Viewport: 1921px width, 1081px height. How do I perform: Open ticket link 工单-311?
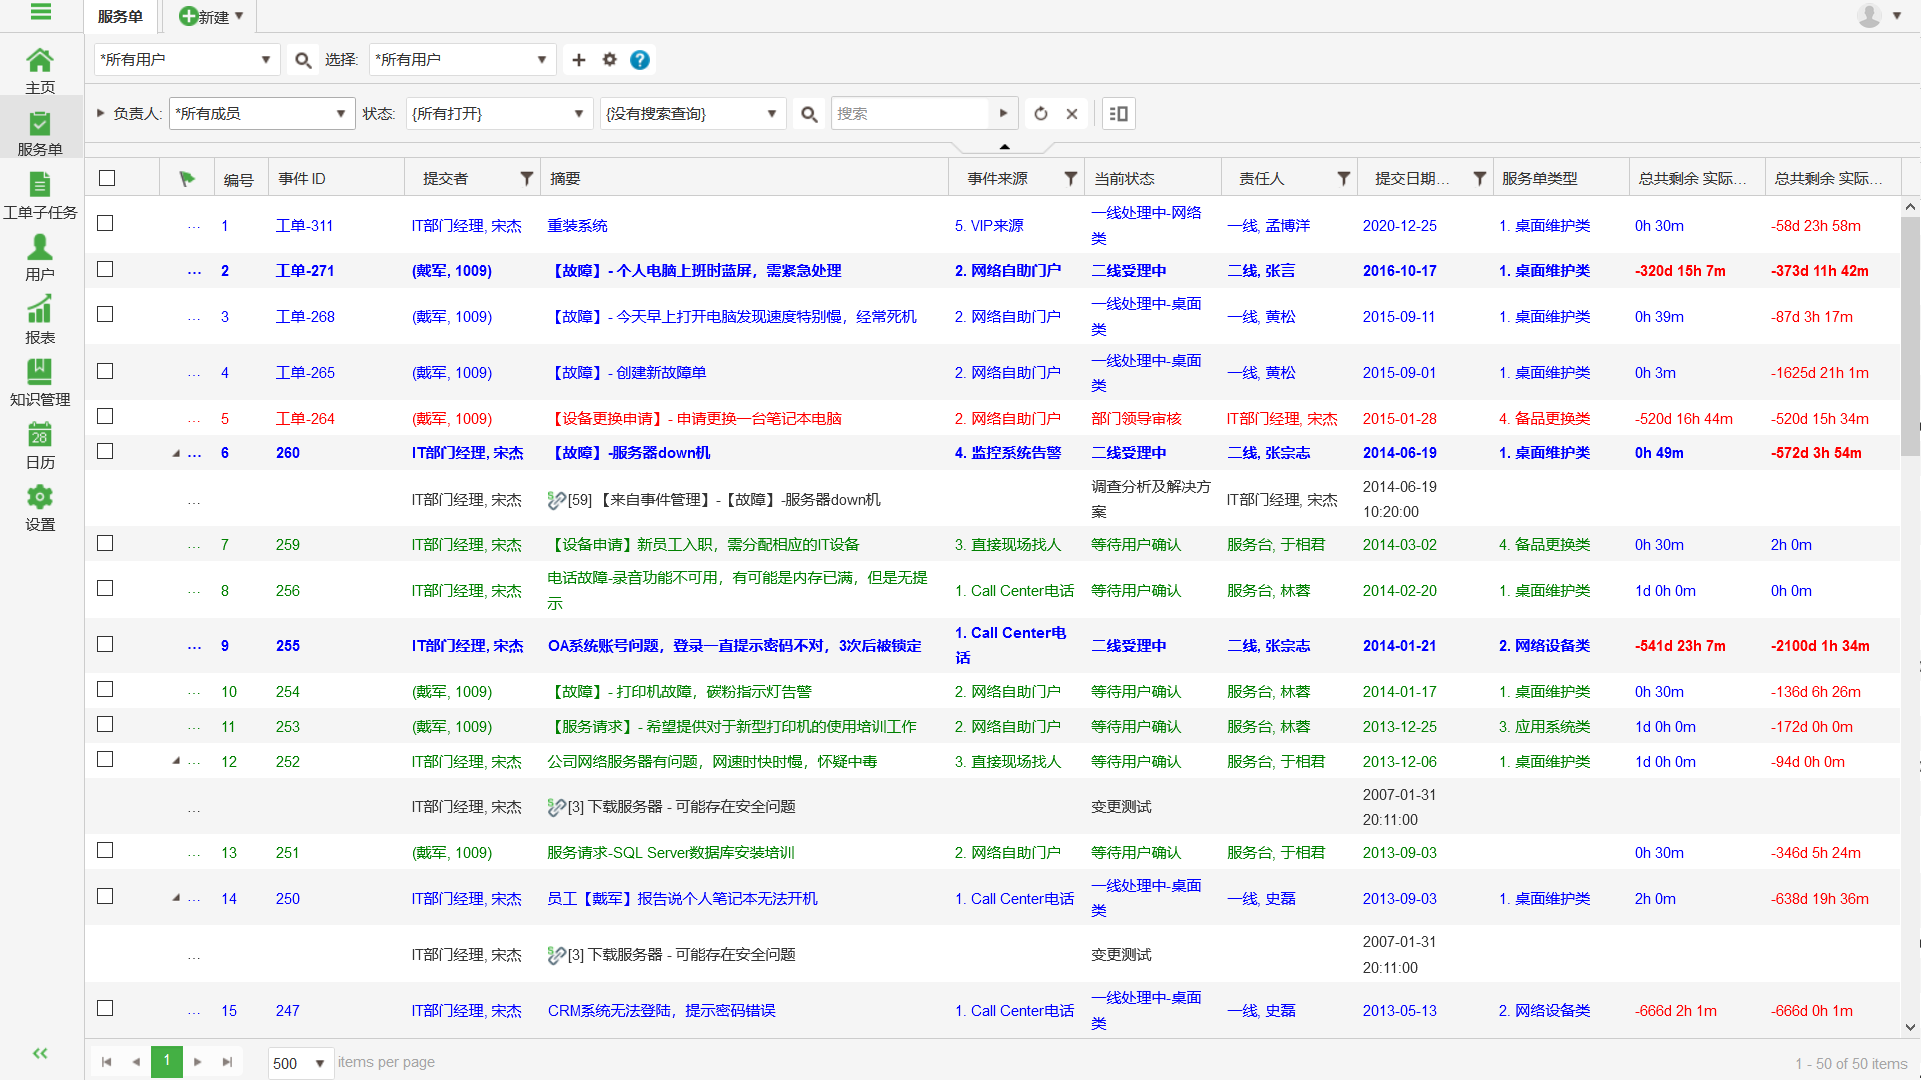click(304, 226)
